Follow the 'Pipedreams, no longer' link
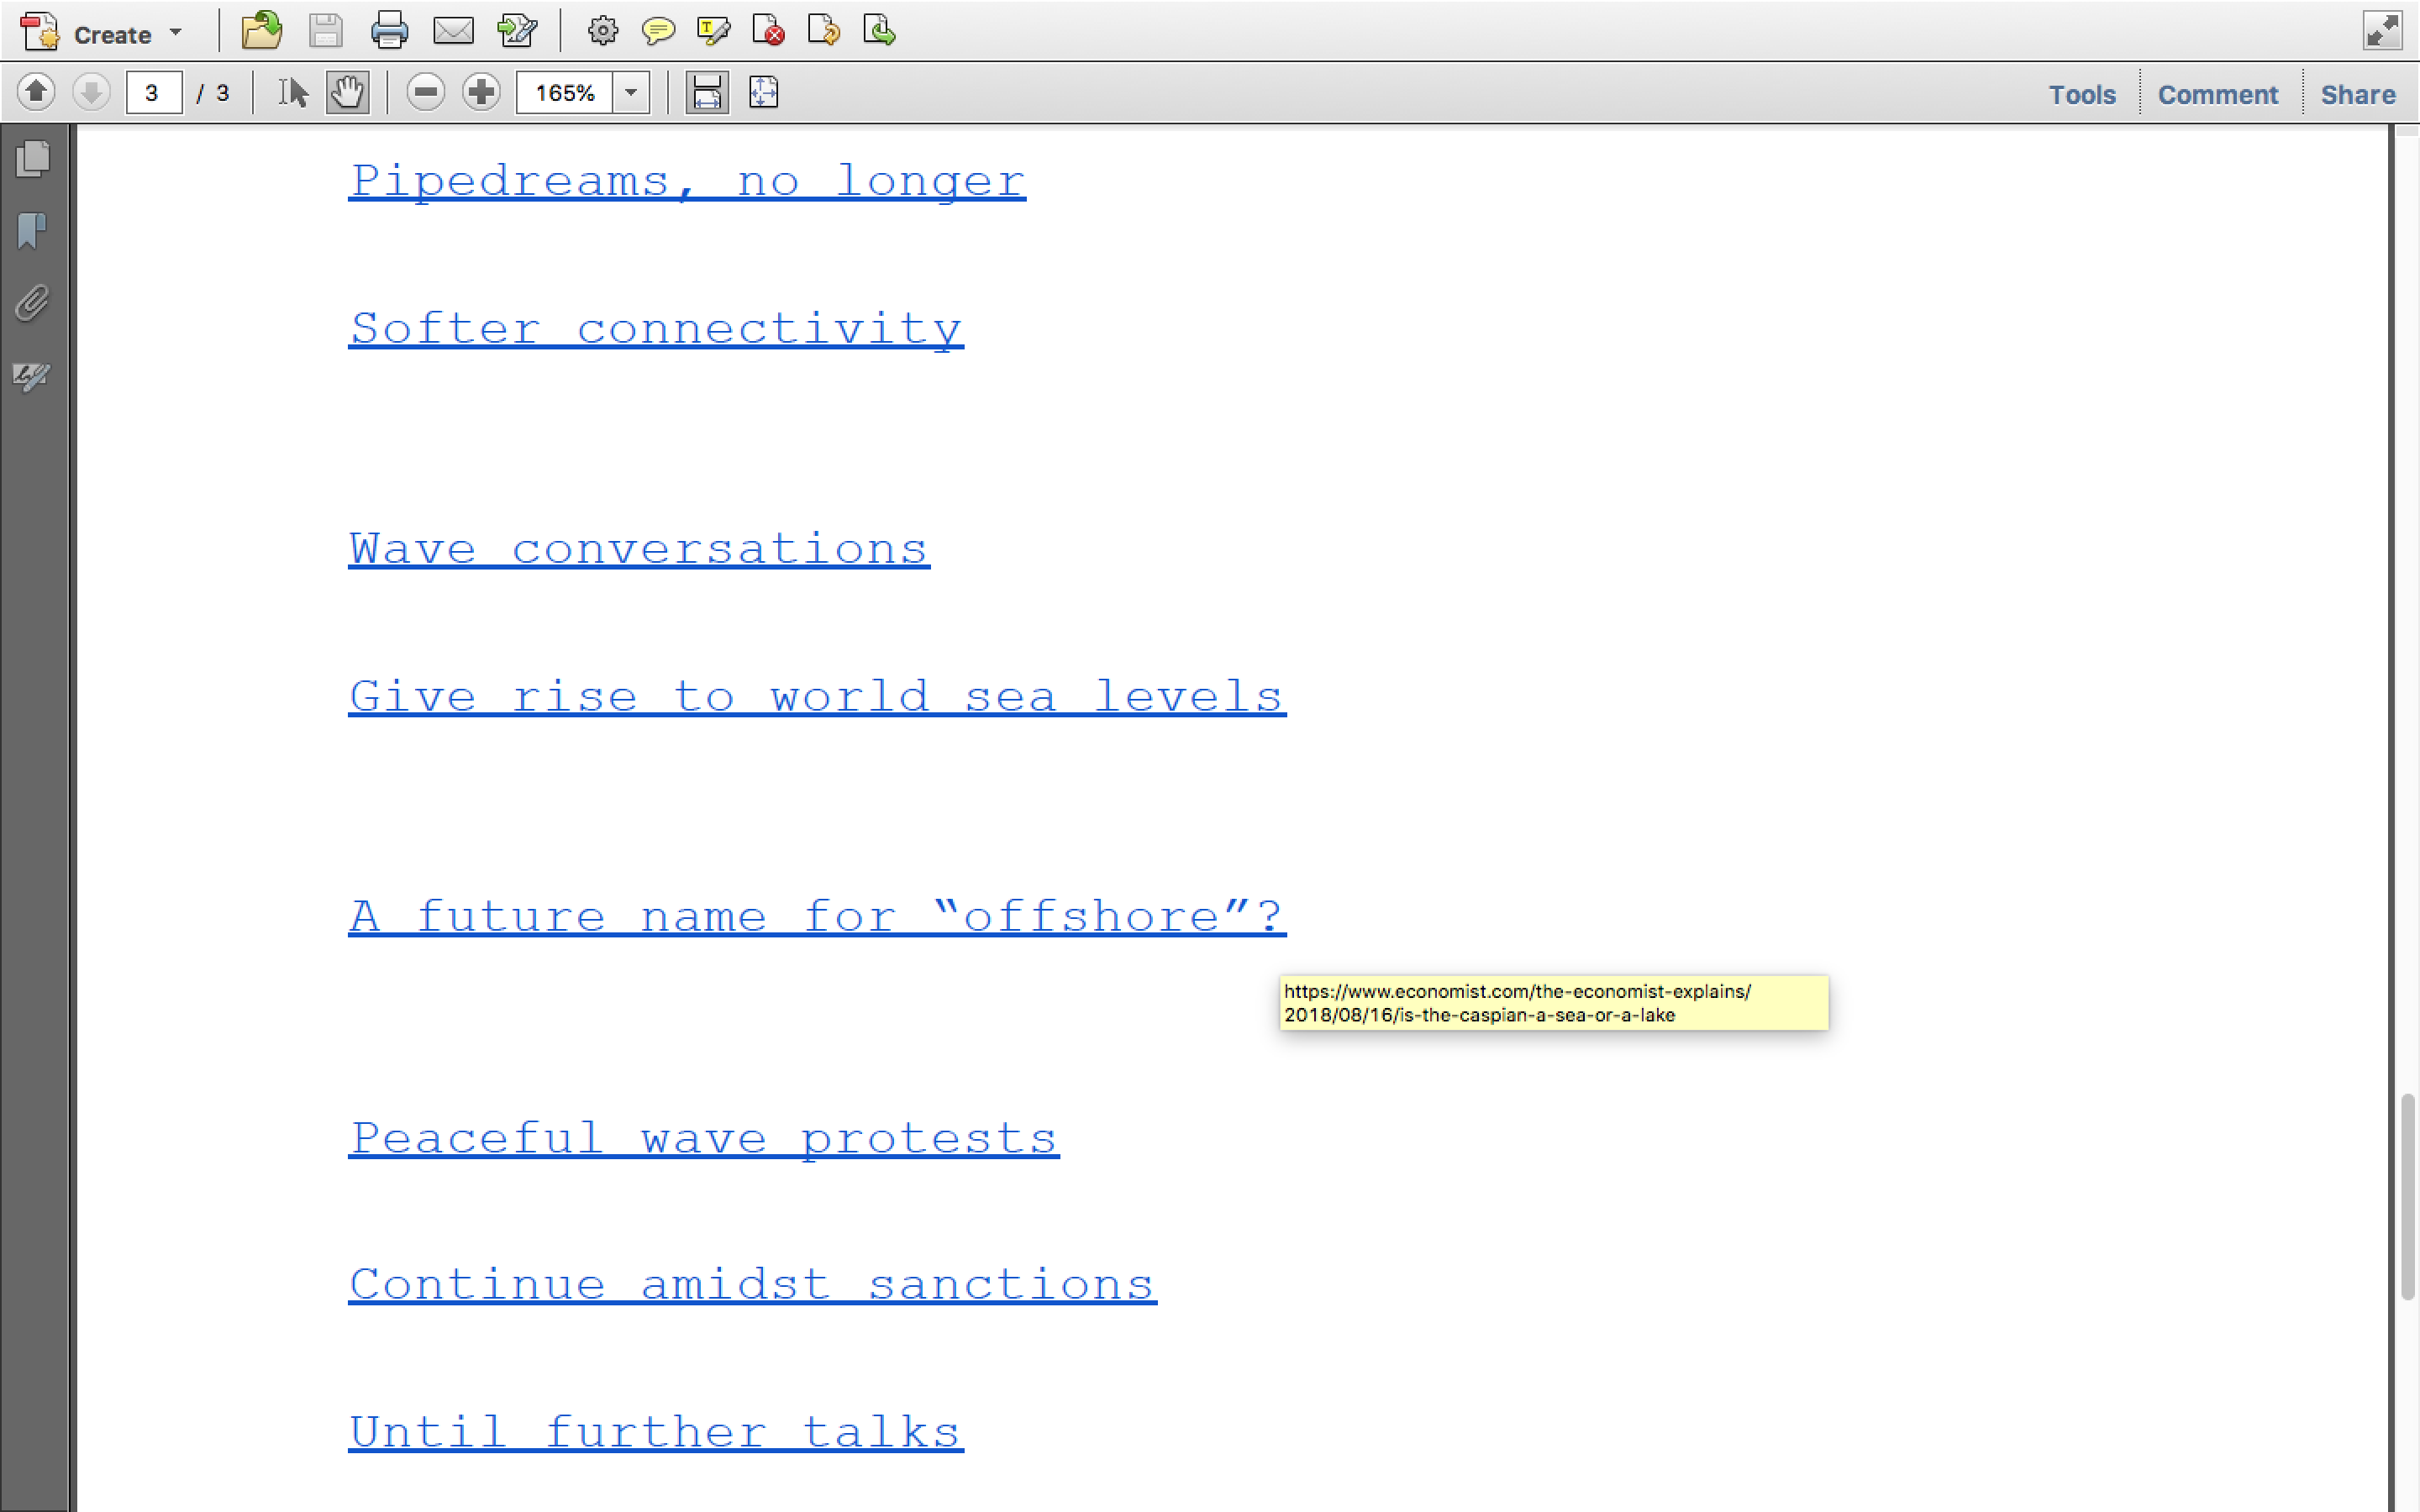This screenshot has width=2420, height=1512. coord(687,181)
